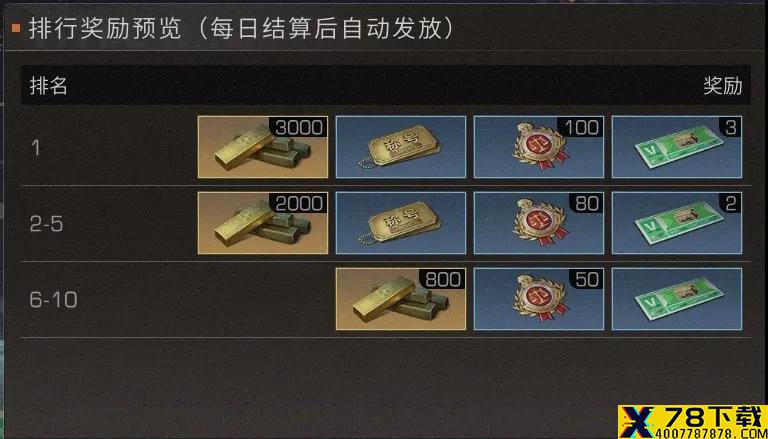Click the 奖励 column header
The image size is (768, 439).
coord(723,86)
